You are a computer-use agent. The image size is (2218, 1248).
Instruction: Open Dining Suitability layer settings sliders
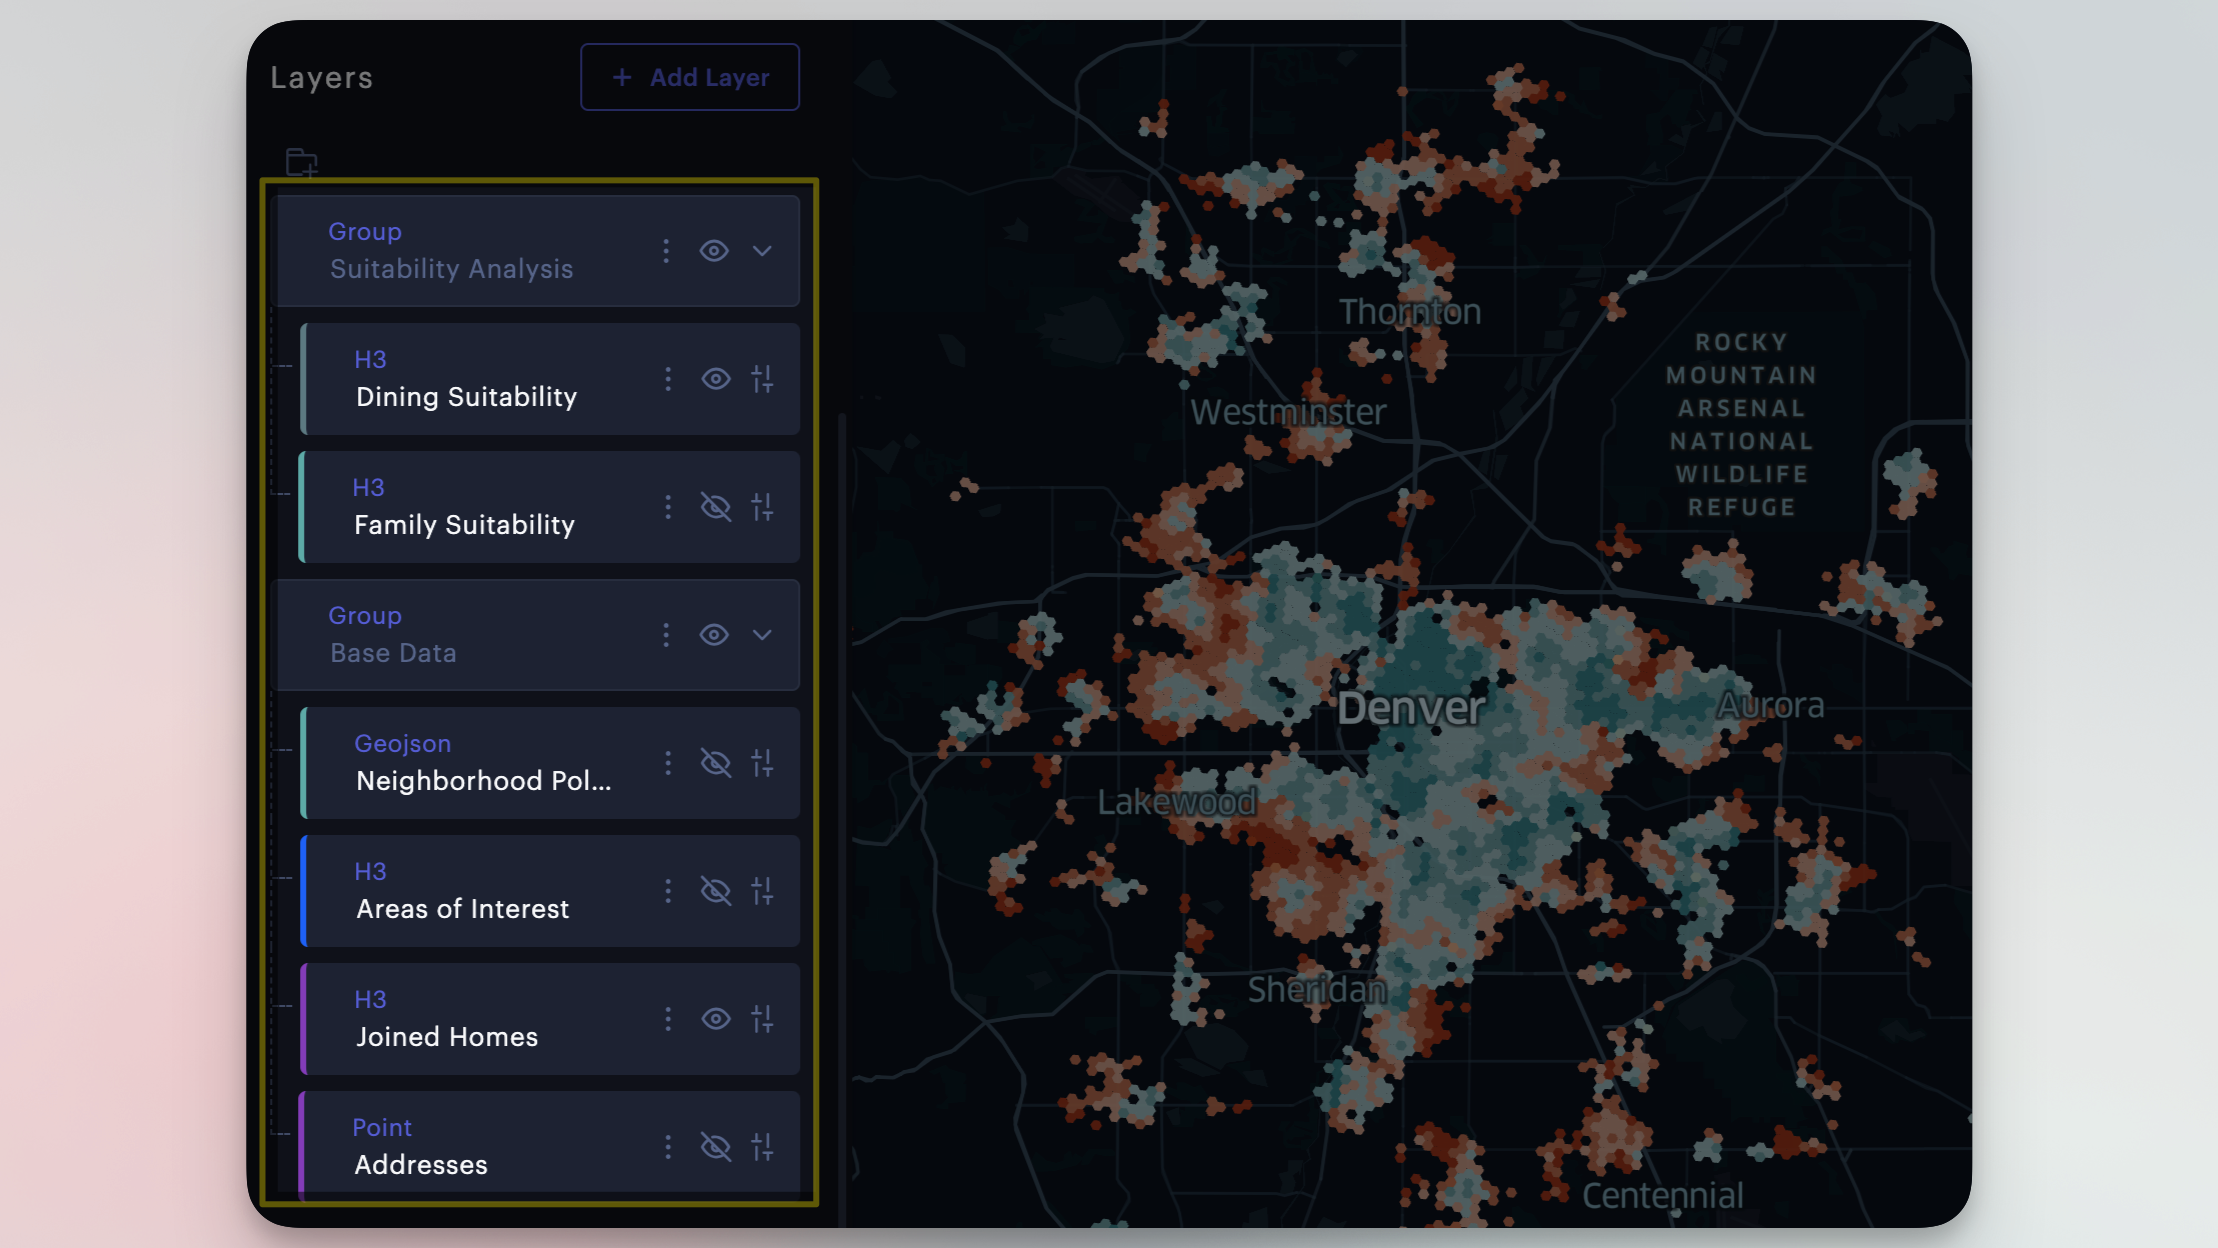(762, 379)
